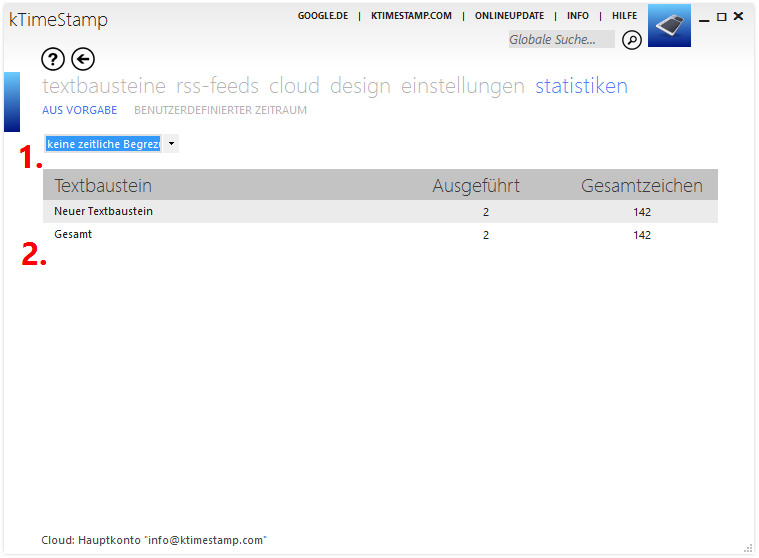Image resolution: width=759 pixels, height=558 pixels.
Task: Click the HILFE link
Action: pos(624,16)
